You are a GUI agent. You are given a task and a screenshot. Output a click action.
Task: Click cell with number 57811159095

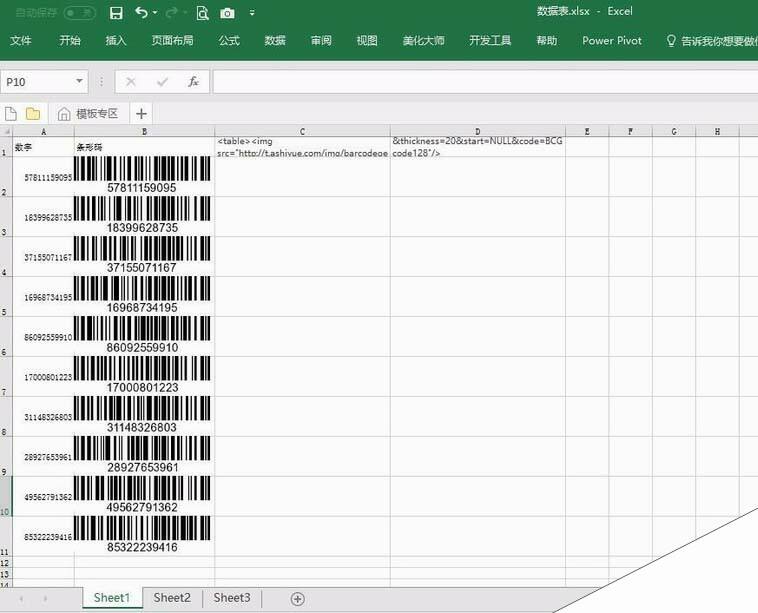[44, 177]
